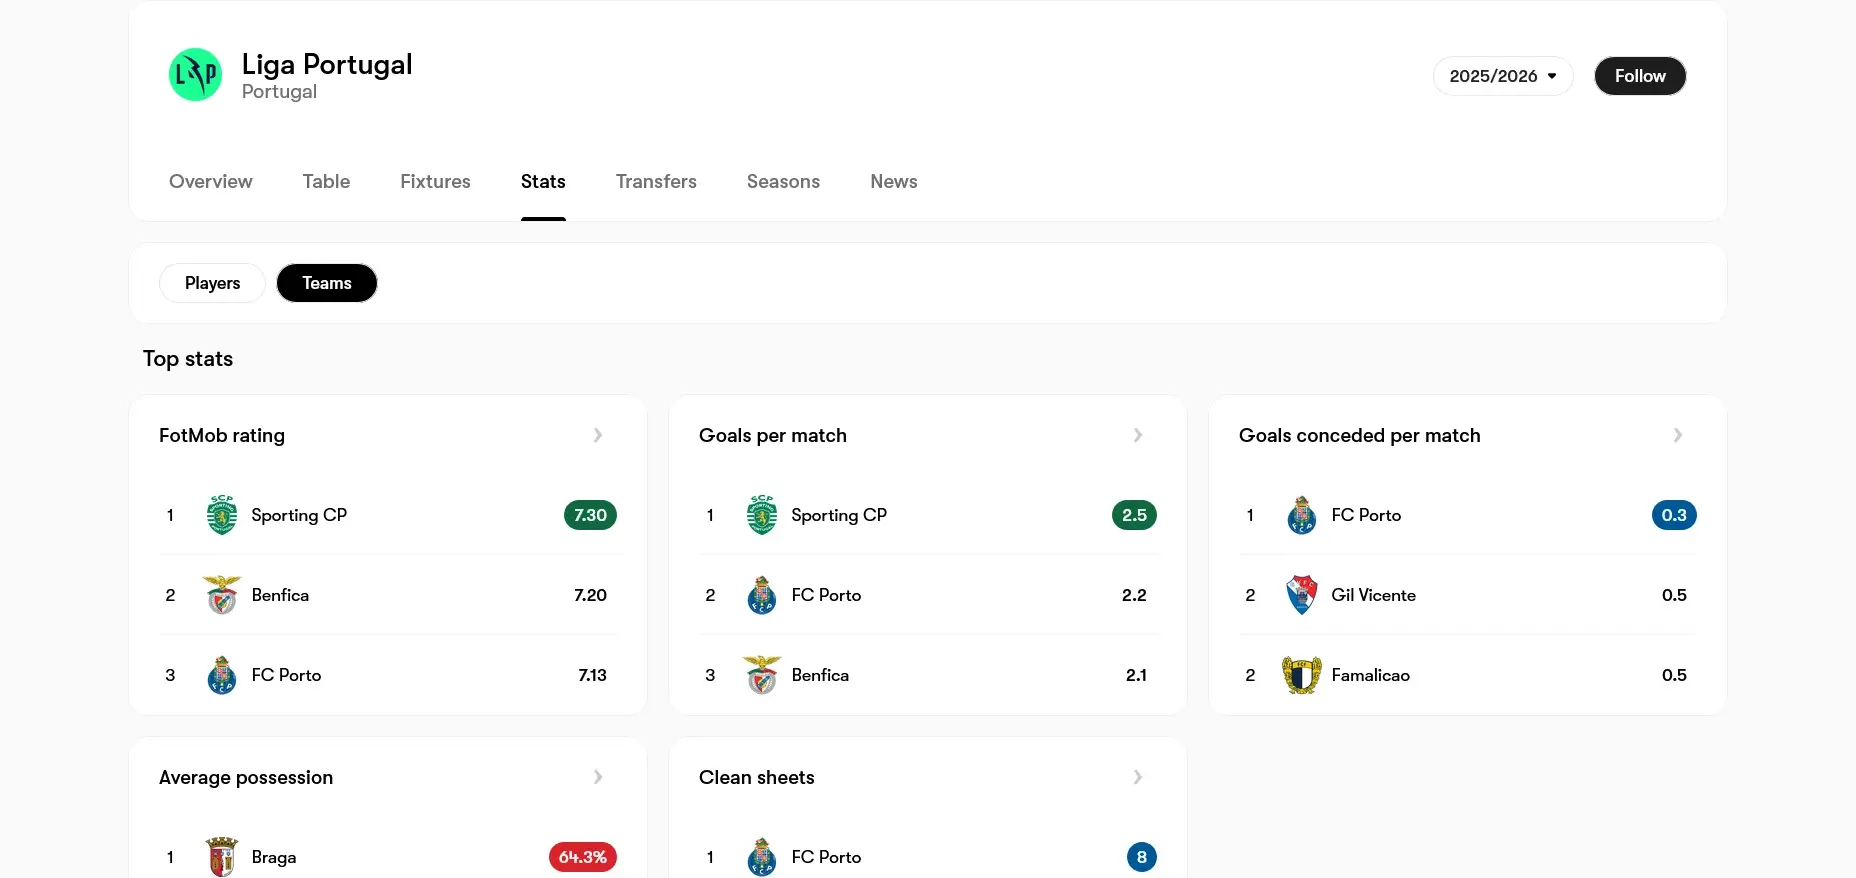Click FC Porto crest in Goals per match
Image resolution: width=1856 pixels, height=878 pixels.
pos(762,595)
